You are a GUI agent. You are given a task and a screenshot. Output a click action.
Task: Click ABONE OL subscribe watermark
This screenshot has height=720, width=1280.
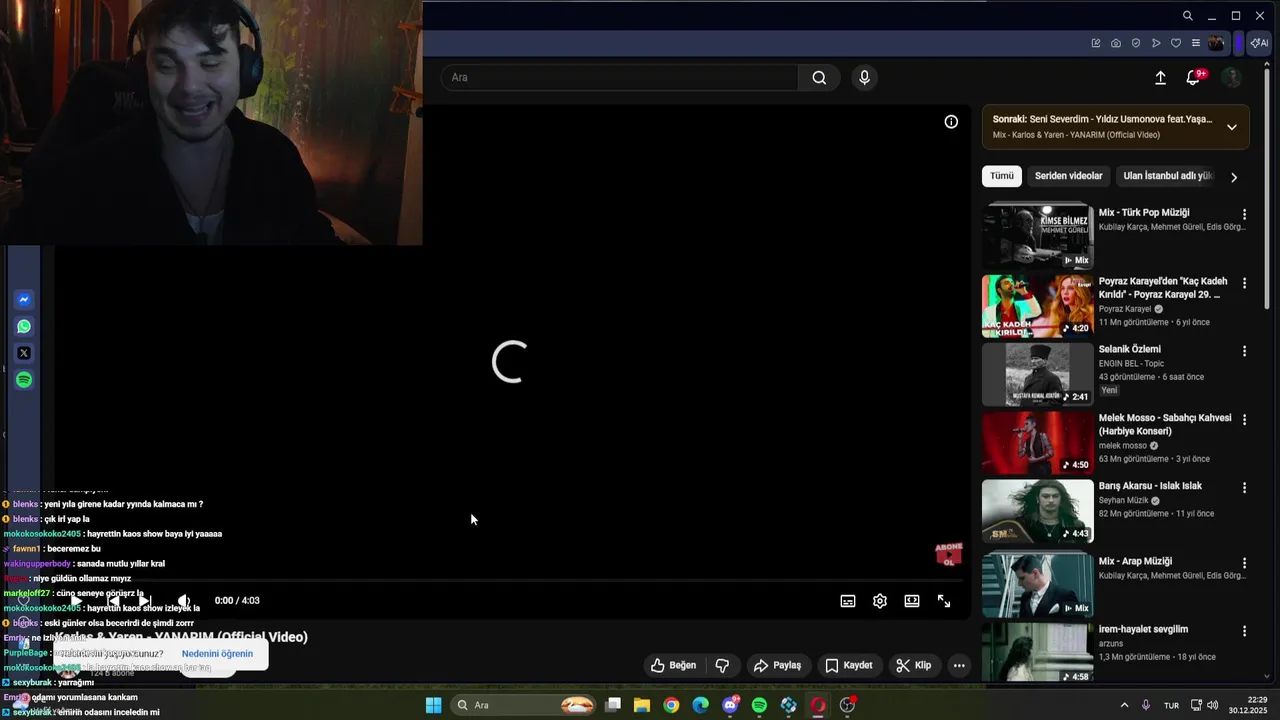[x=948, y=555]
